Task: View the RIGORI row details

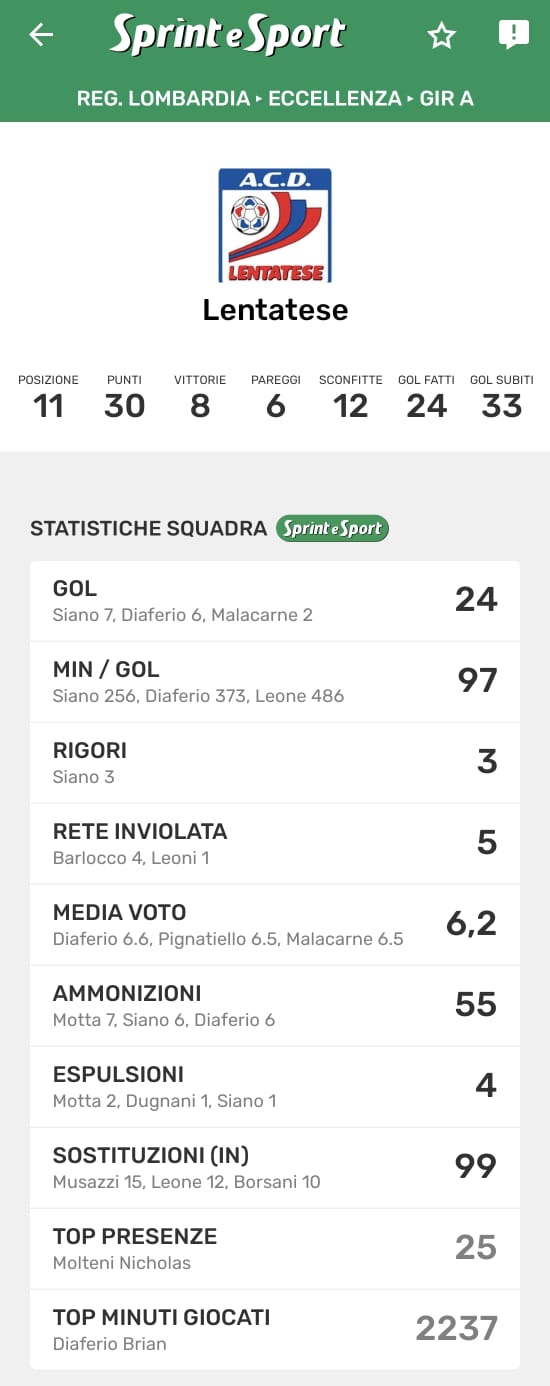Action: [275, 763]
